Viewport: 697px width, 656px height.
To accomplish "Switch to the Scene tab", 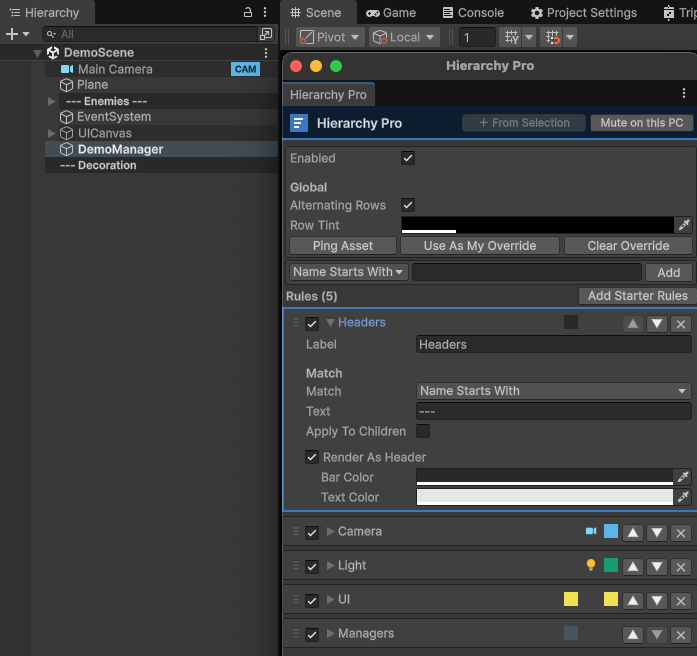I will pyautogui.click(x=316, y=12).
